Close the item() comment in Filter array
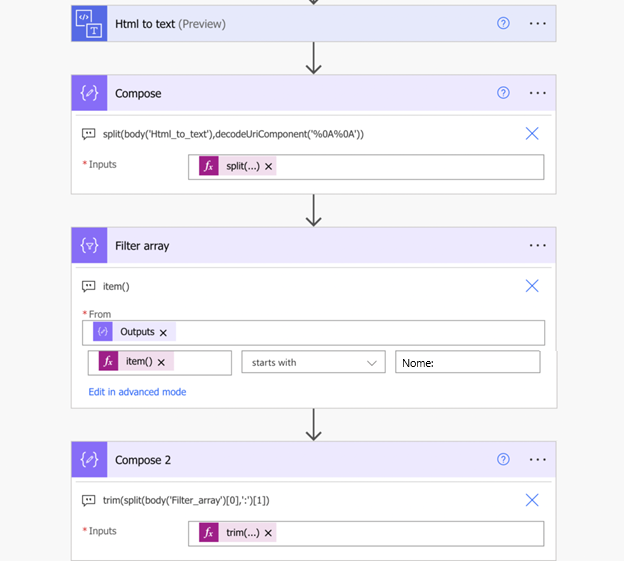This screenshot has width=624, height=561. [532, 286]
